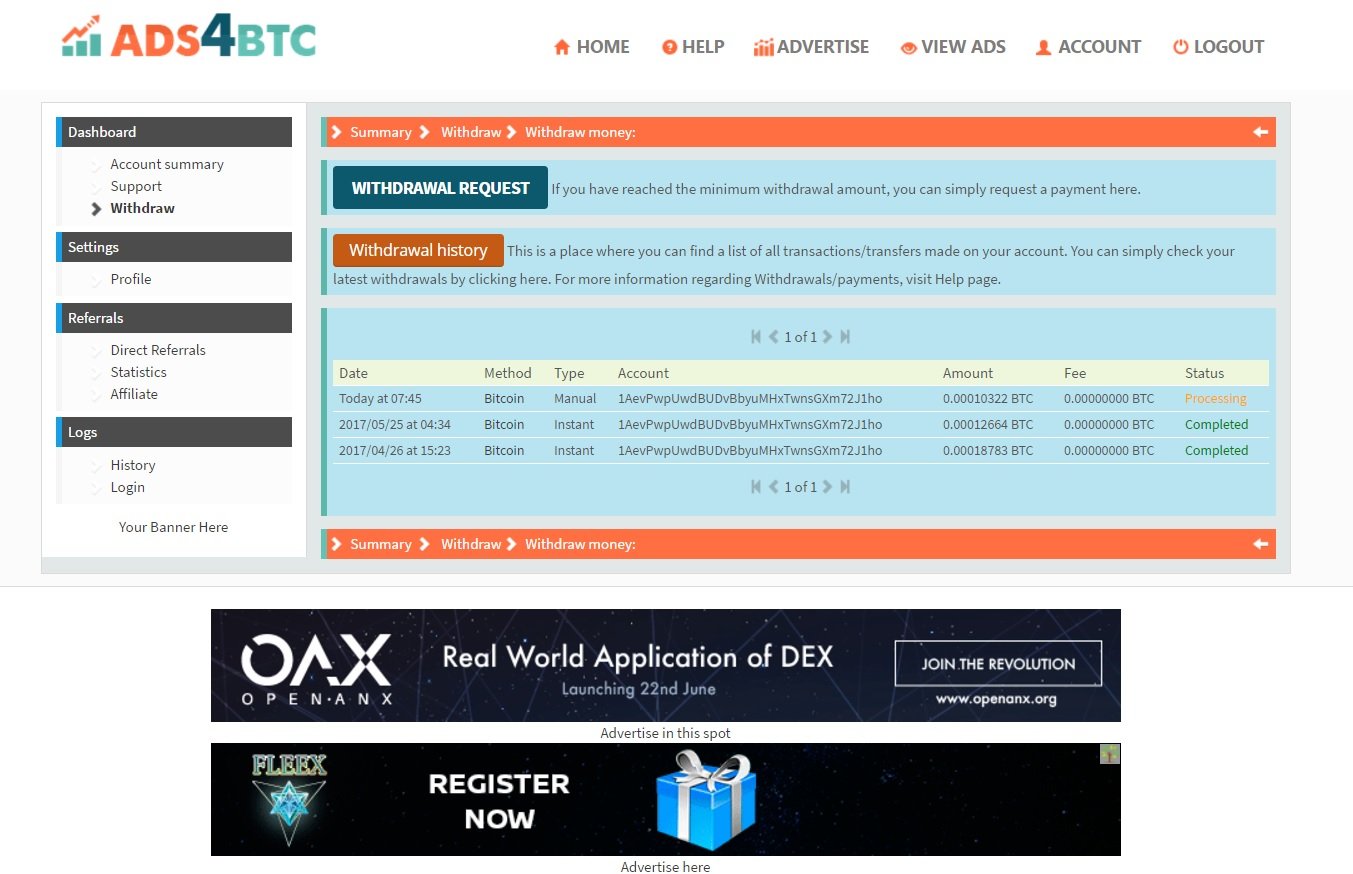Click back arrow in bottom breadcrumb bar
The width and height of the screenshot is (1353, 874).
coord(1260,544)
